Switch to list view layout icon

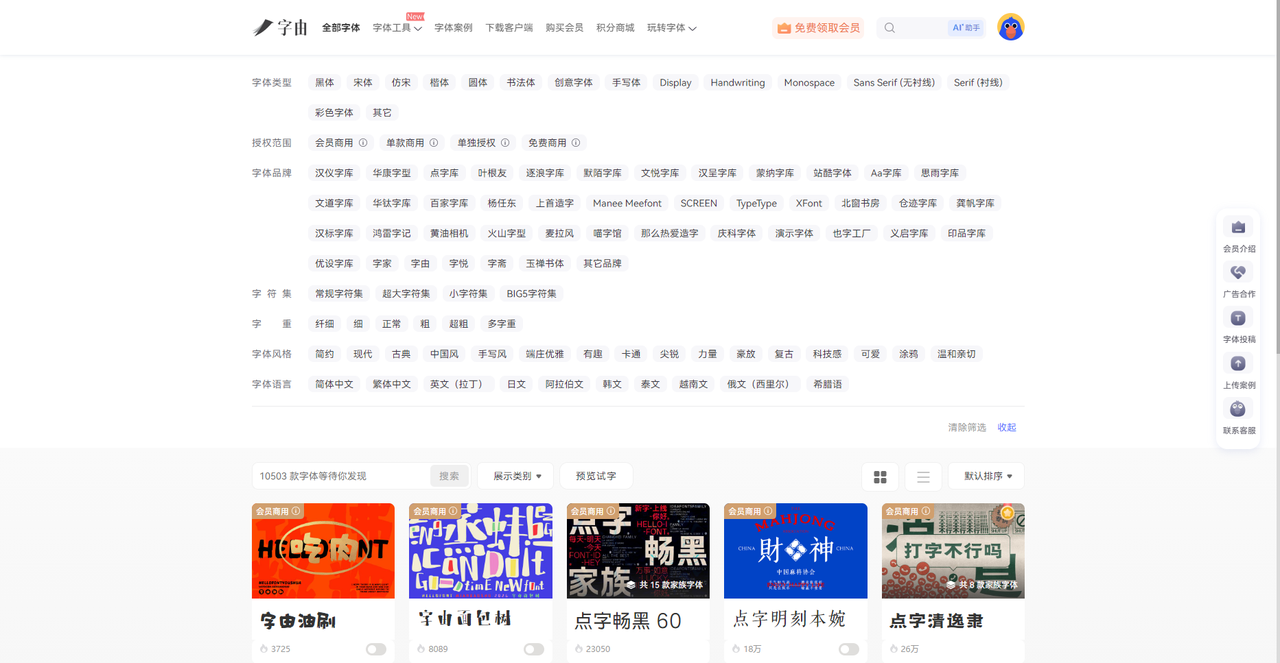(923, 477)
